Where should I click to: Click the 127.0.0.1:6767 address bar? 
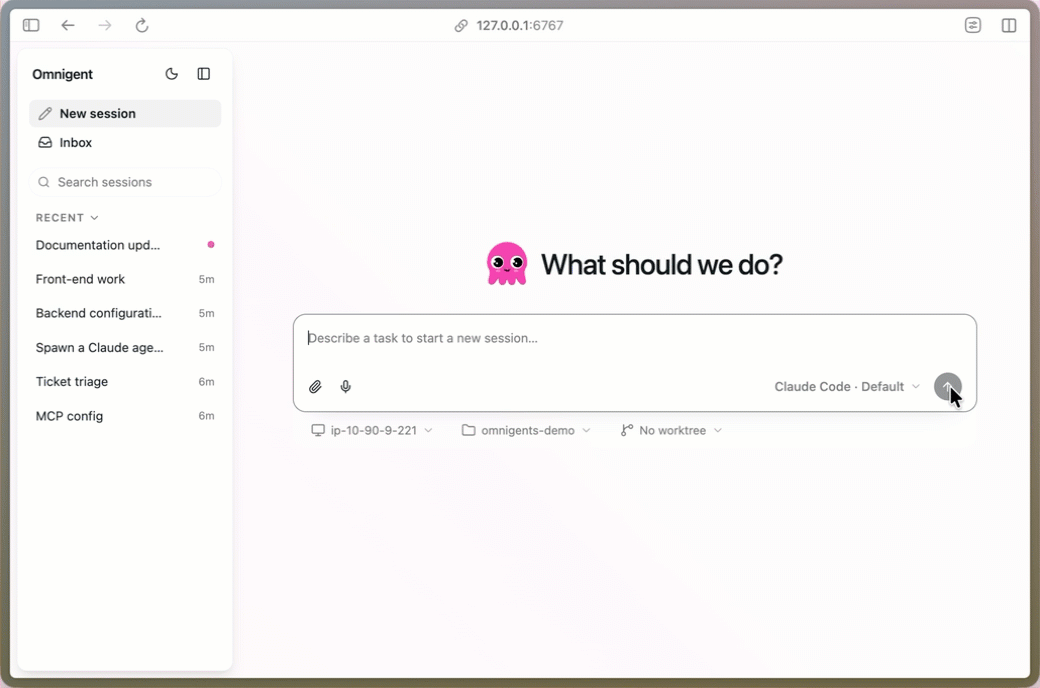520,25
